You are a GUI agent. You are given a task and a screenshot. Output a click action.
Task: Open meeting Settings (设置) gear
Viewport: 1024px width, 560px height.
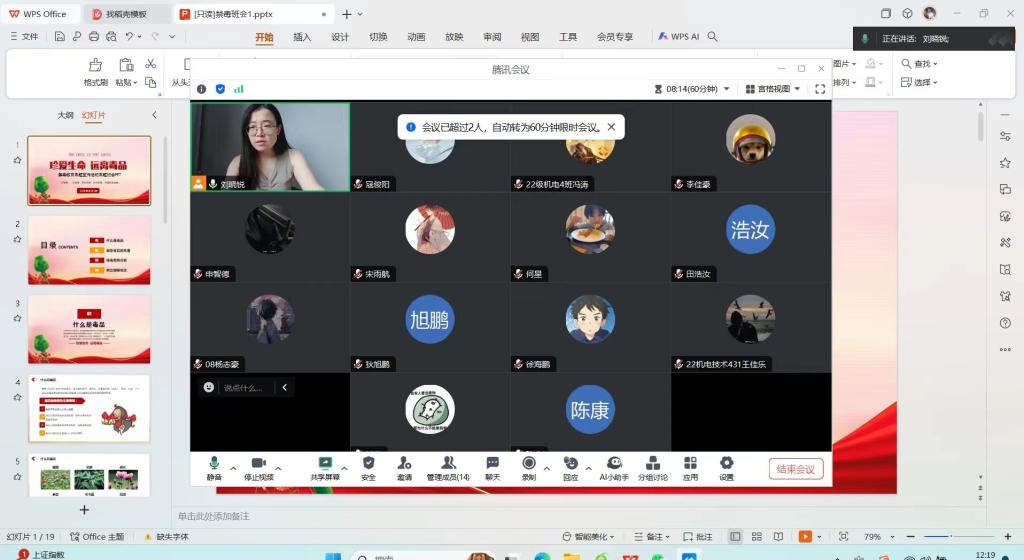click(726, 467)
